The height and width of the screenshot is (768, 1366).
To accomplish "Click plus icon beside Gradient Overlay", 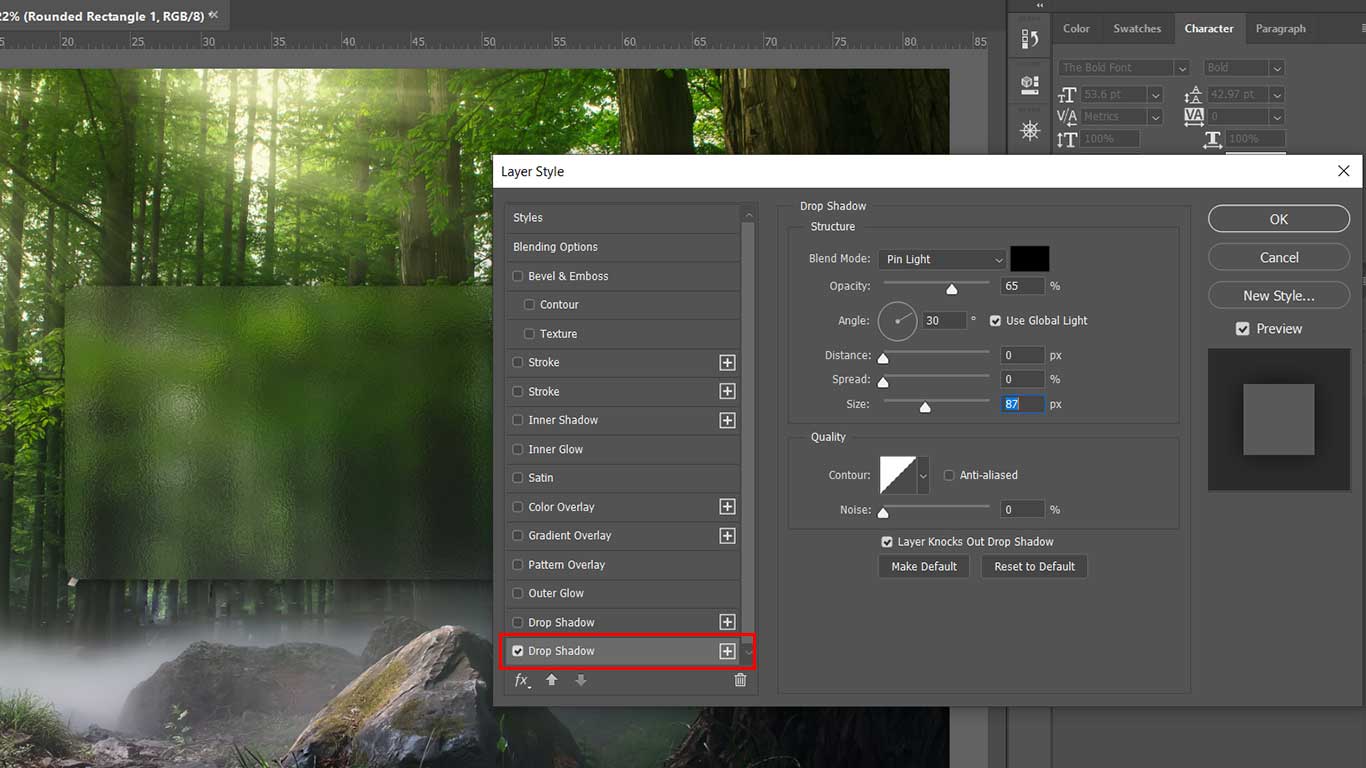I will pos(727,536).
